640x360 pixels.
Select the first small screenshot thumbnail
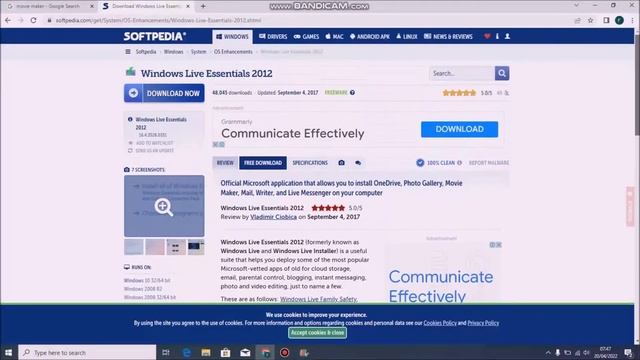134,247
